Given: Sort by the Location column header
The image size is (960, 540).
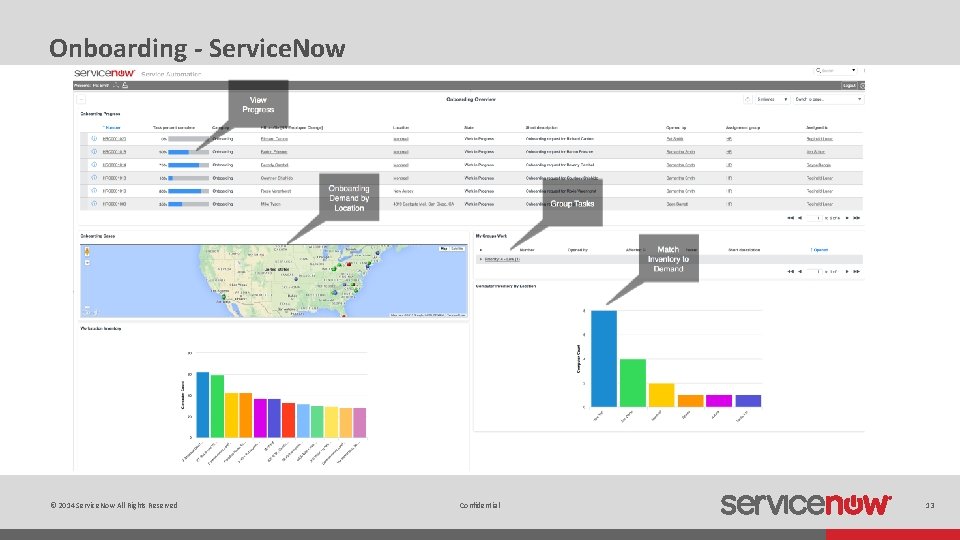Looking at the screenshot, I should click(401, 127).
